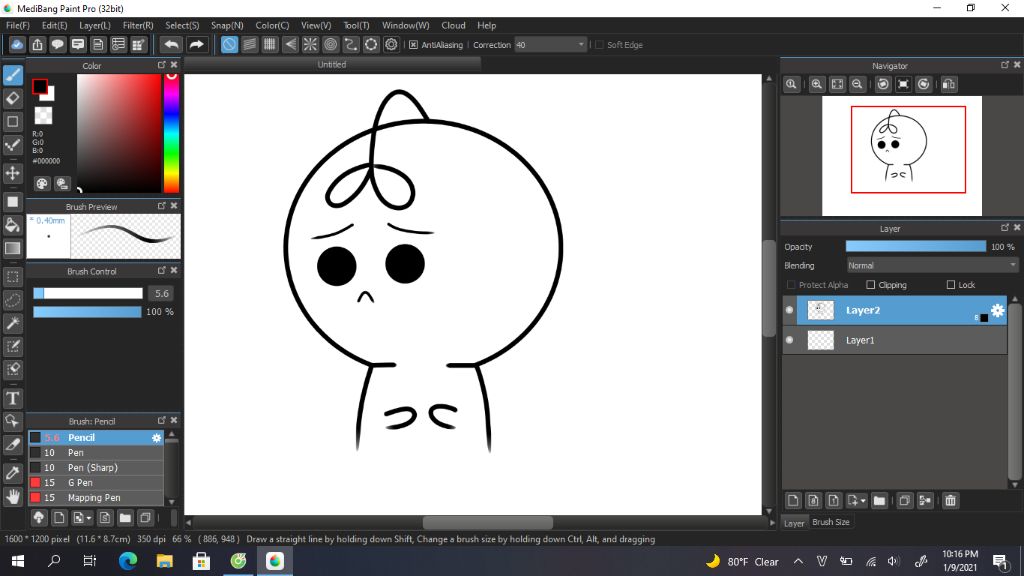Screen dimensions: 1024x576
Task: Click the Undo arrow in toolbar
Action: 171,44
